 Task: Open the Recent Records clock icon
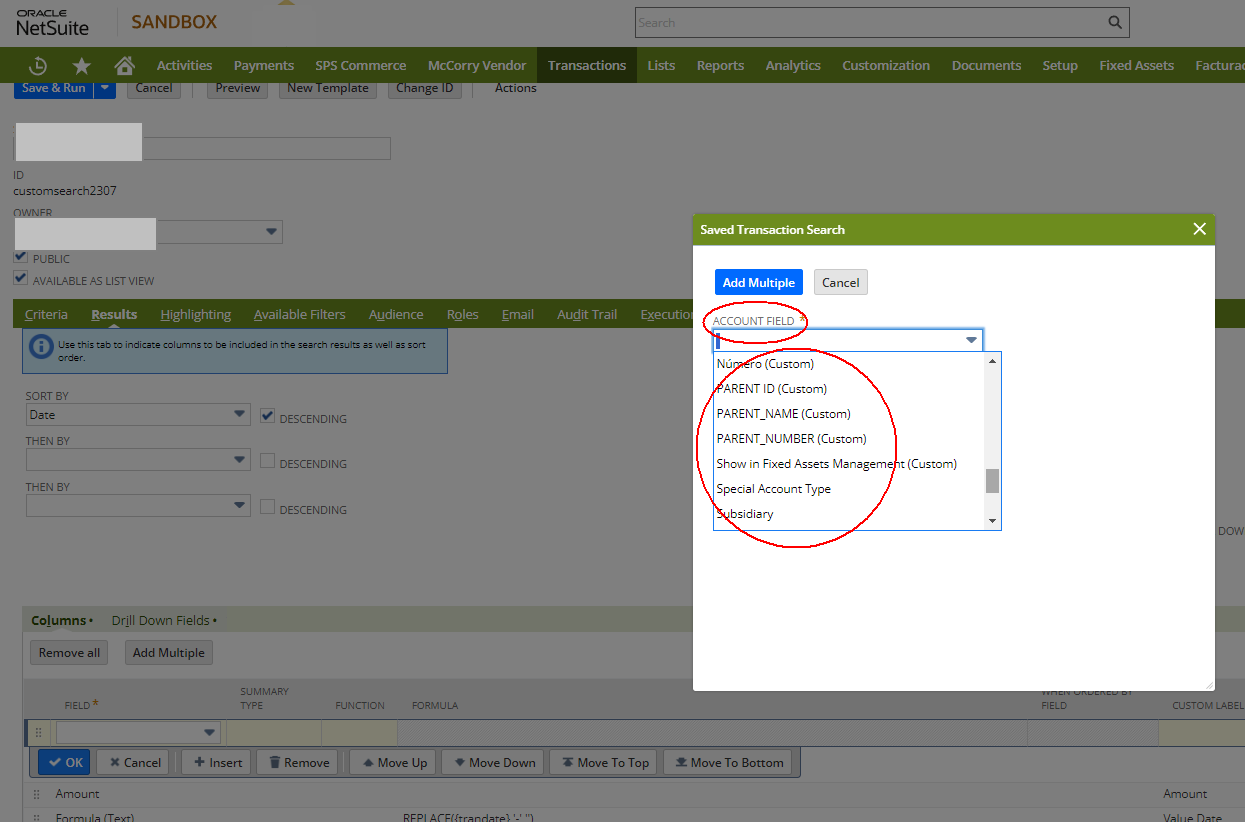tap(38, 66)
